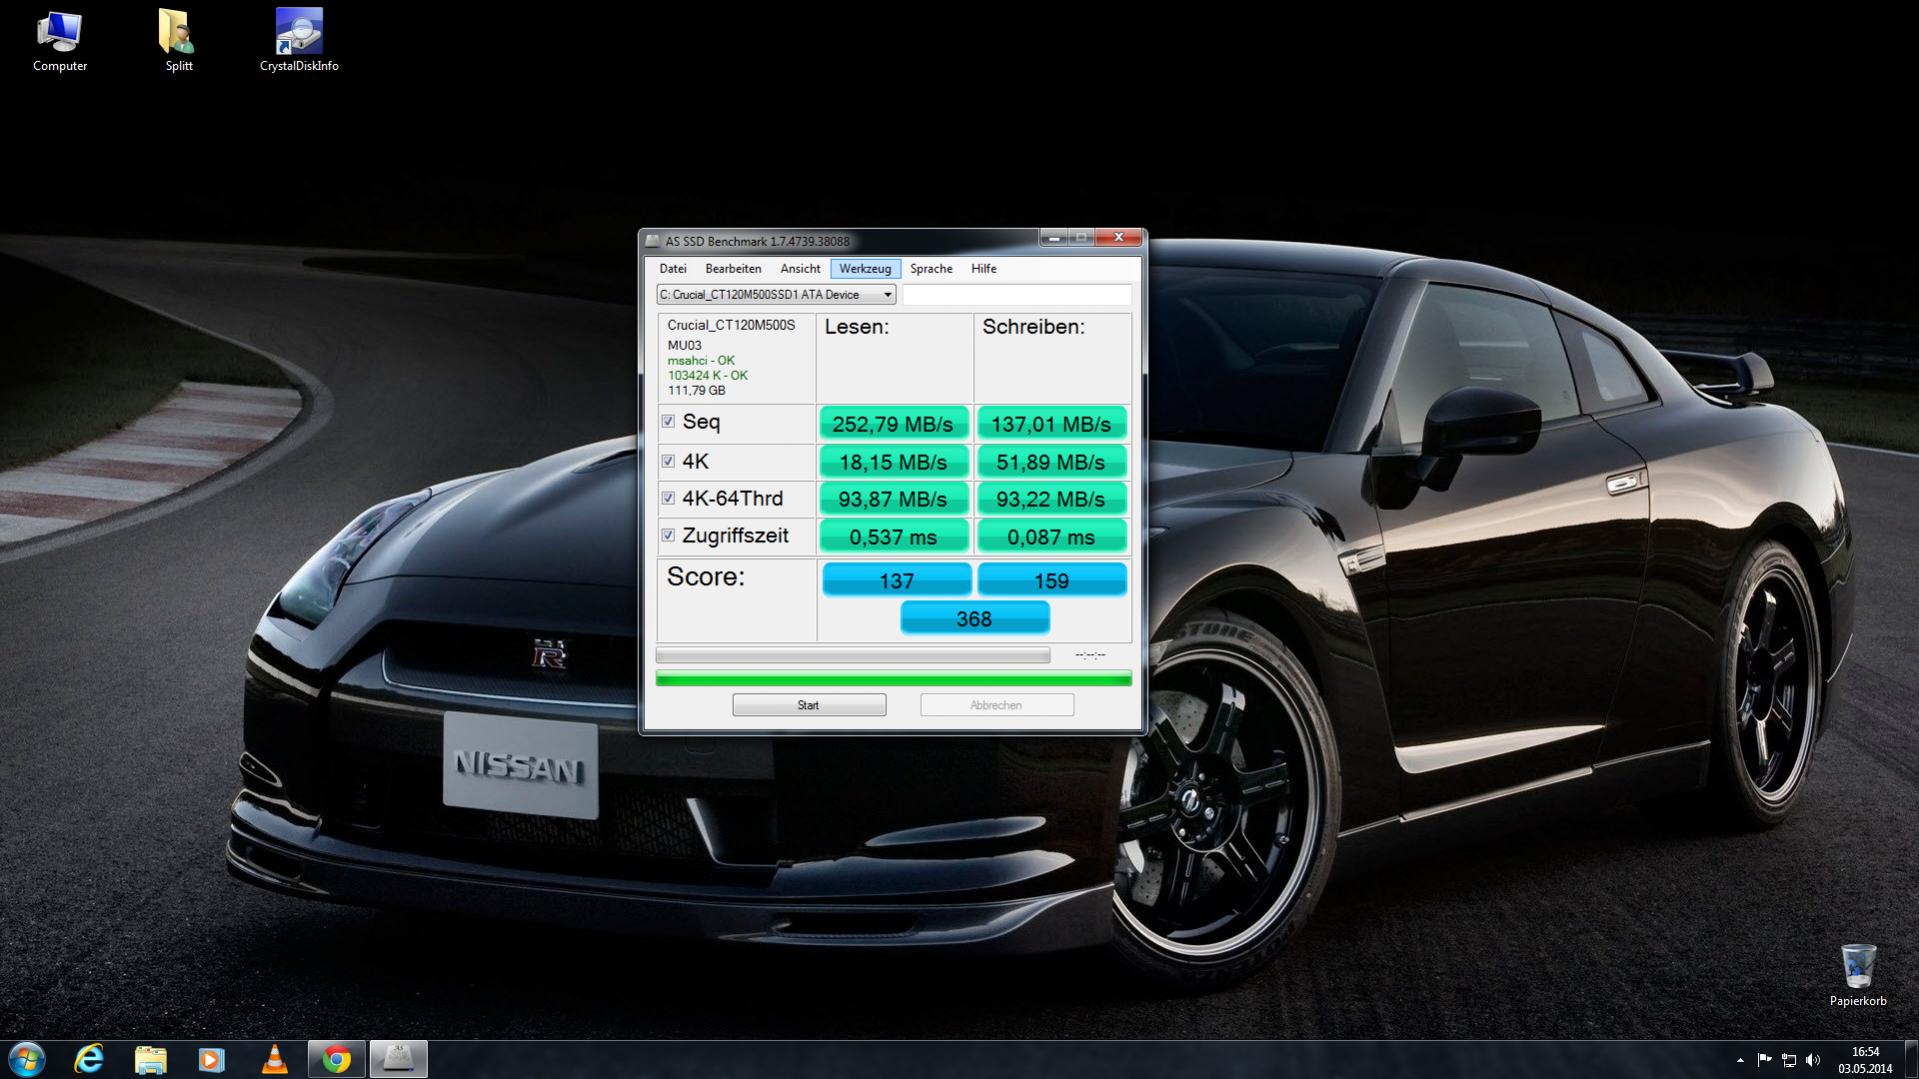
Task: Toggle the Zugriffszeit test checkbox
Action: [668, 535]
